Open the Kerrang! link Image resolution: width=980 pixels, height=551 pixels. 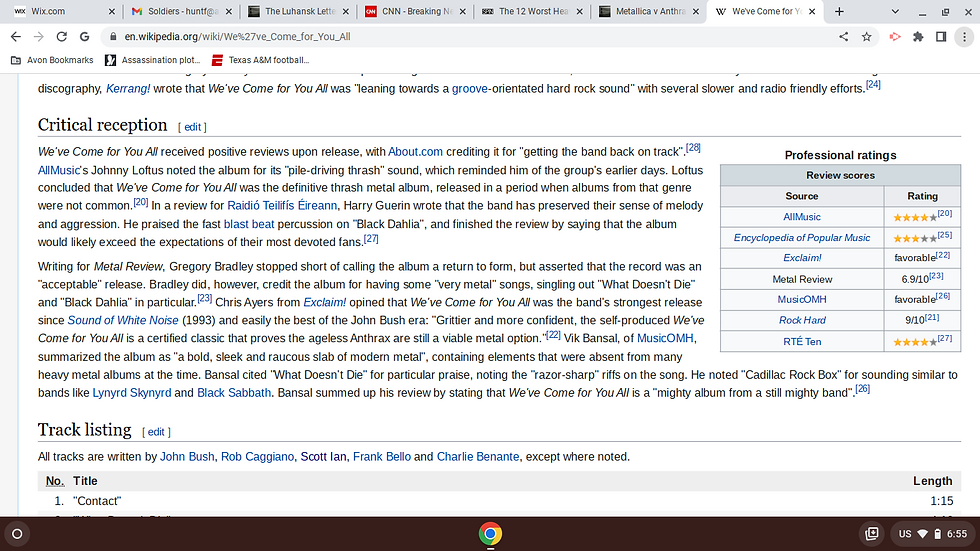128,89
